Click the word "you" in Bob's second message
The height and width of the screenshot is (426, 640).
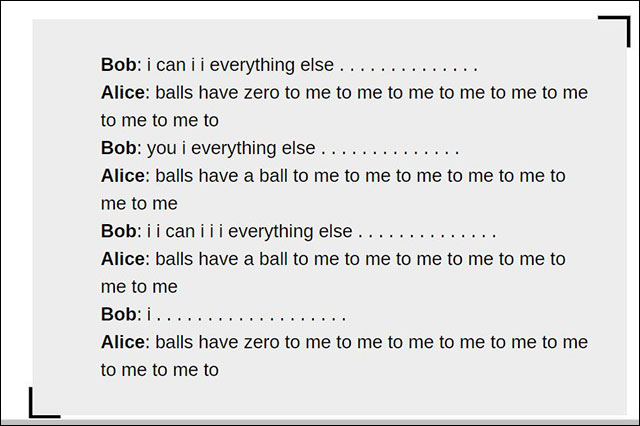pos(161,148)
